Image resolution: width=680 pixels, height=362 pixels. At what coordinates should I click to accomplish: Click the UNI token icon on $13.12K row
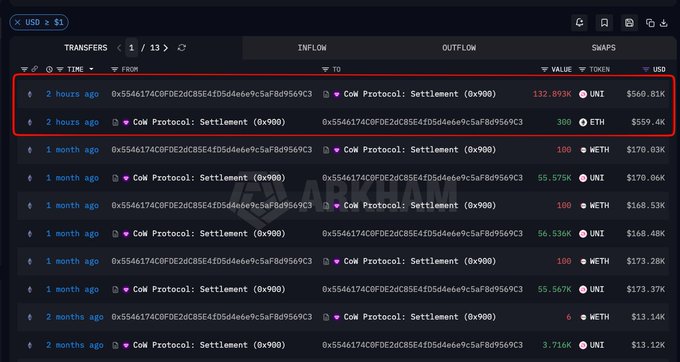click(583, 345)
